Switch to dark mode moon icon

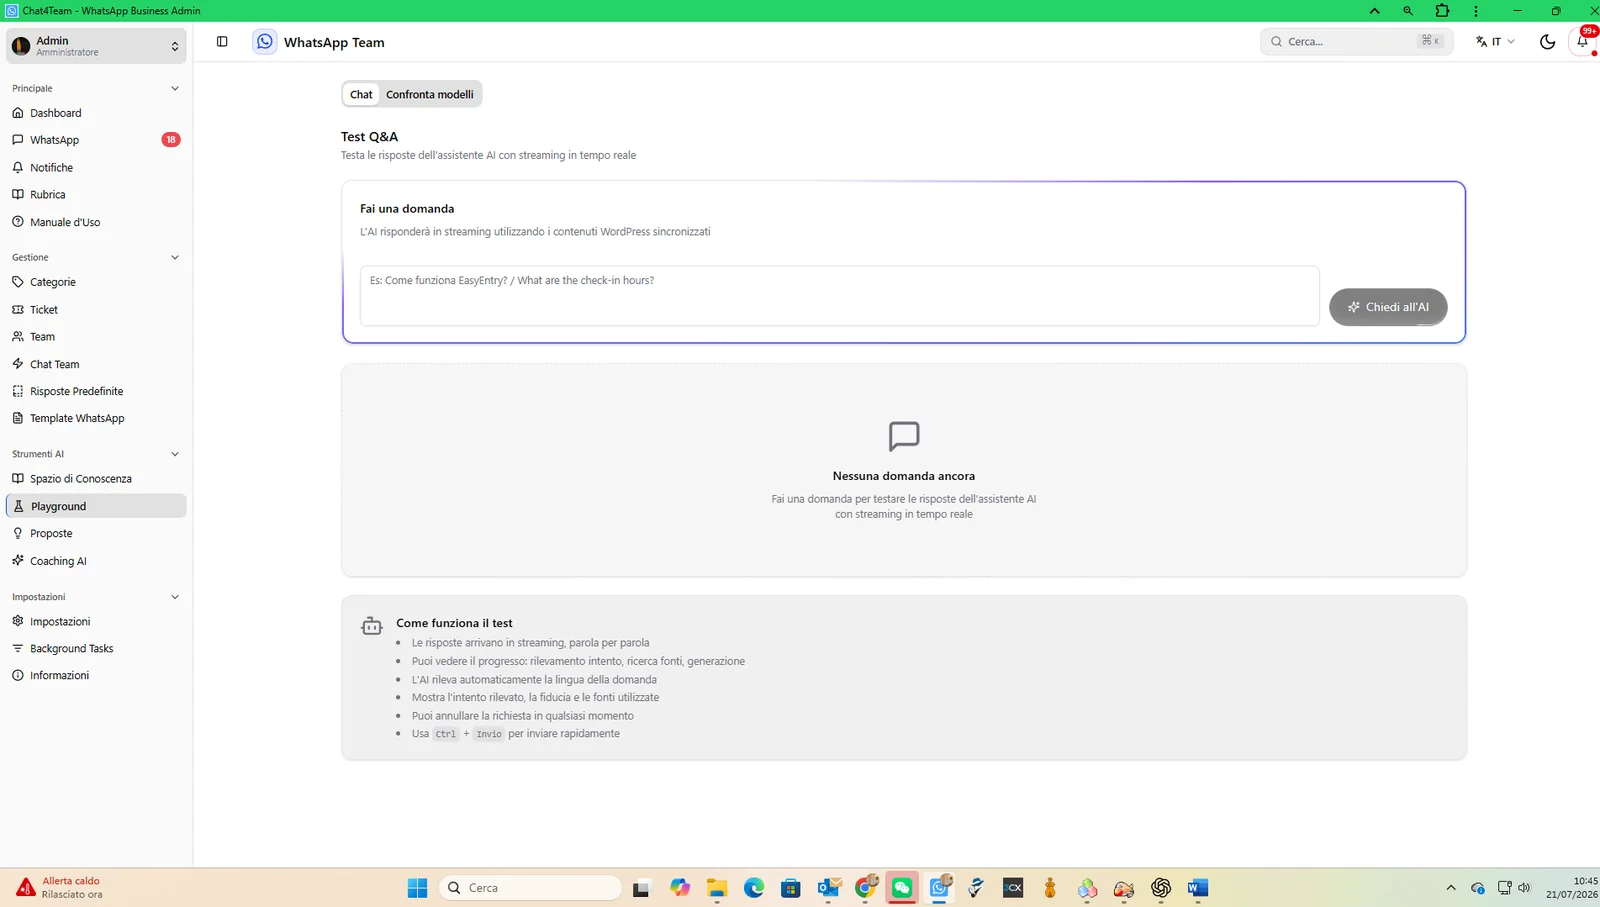point(1547,42)
